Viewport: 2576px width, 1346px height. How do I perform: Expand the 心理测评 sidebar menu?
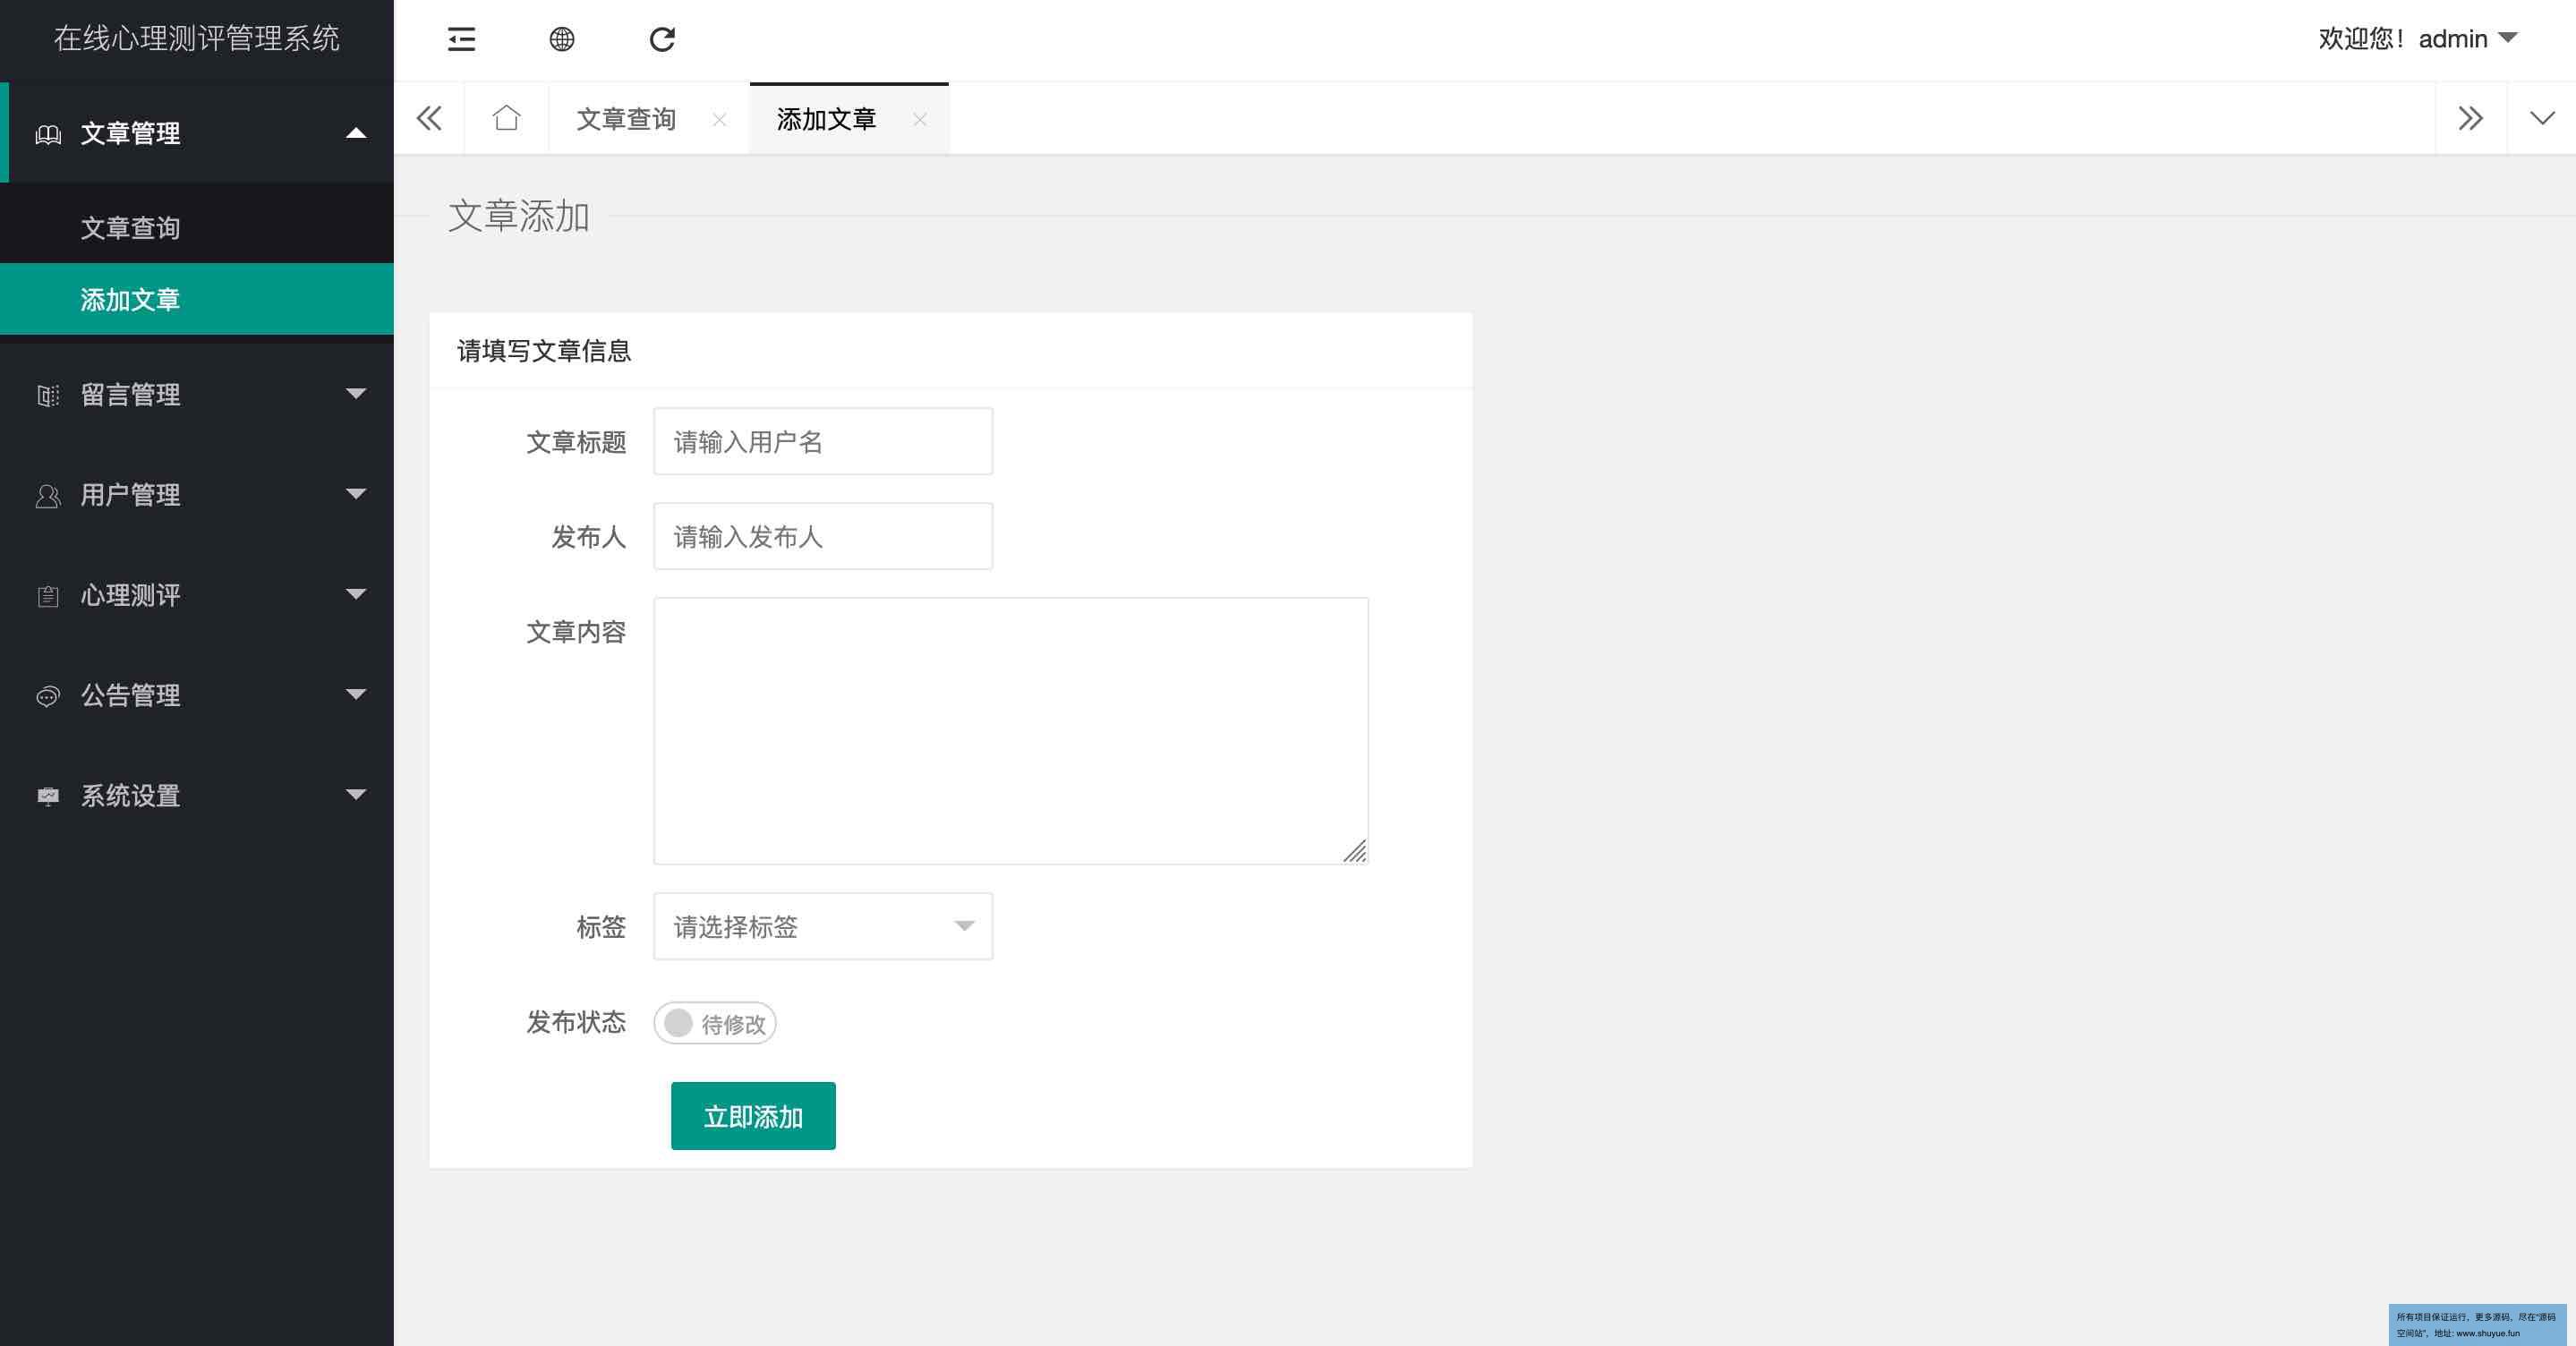(x=196, y=595)
